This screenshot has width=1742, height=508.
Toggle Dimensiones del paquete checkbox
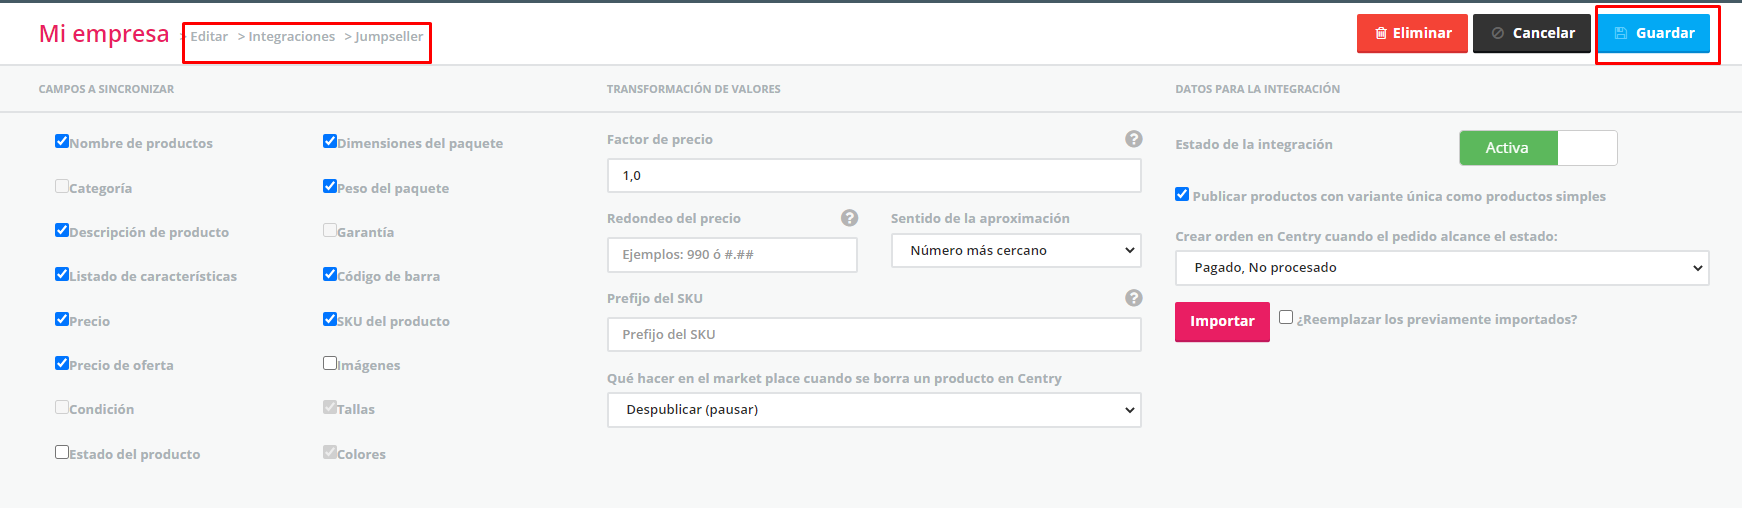pos(330,141)
